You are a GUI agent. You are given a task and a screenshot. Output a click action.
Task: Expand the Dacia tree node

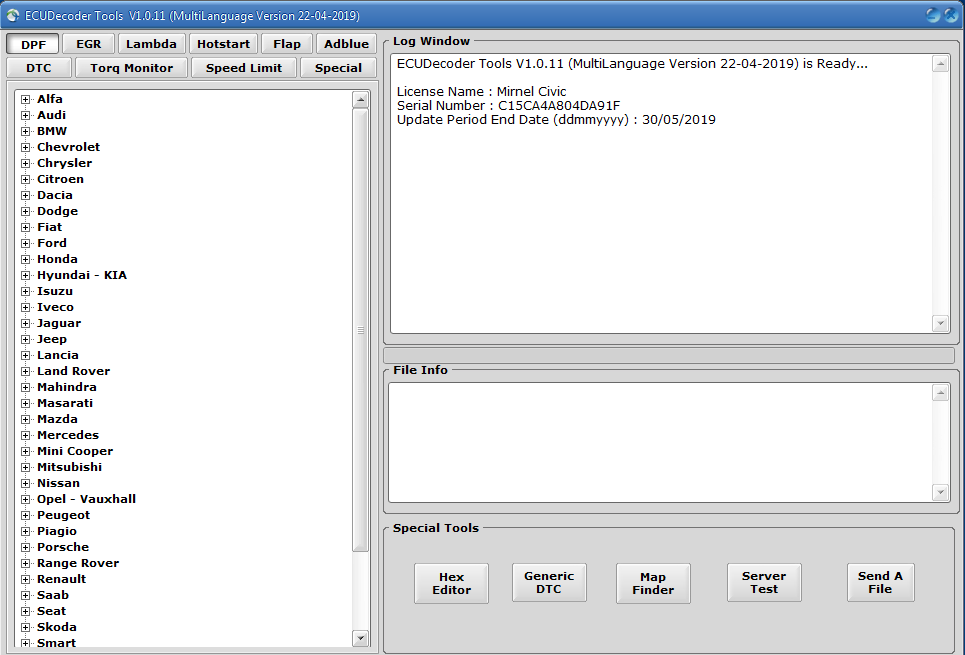point(25,195)
